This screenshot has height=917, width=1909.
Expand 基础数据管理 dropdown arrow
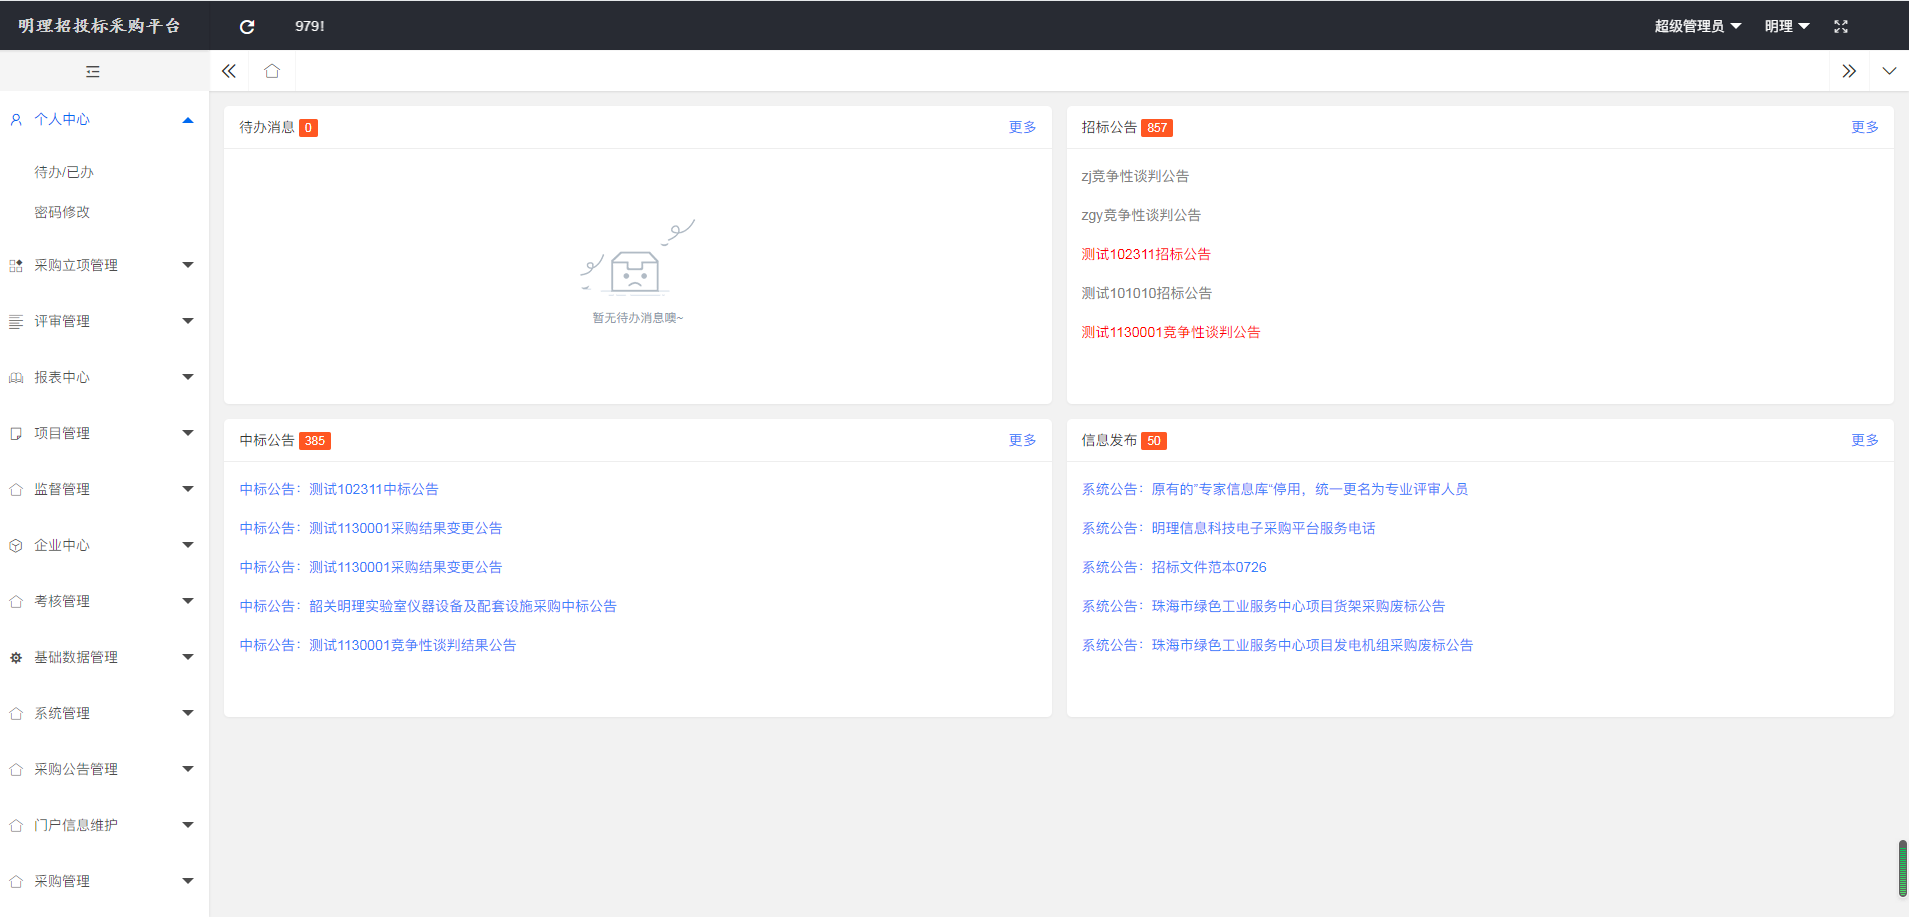point(188,657)
